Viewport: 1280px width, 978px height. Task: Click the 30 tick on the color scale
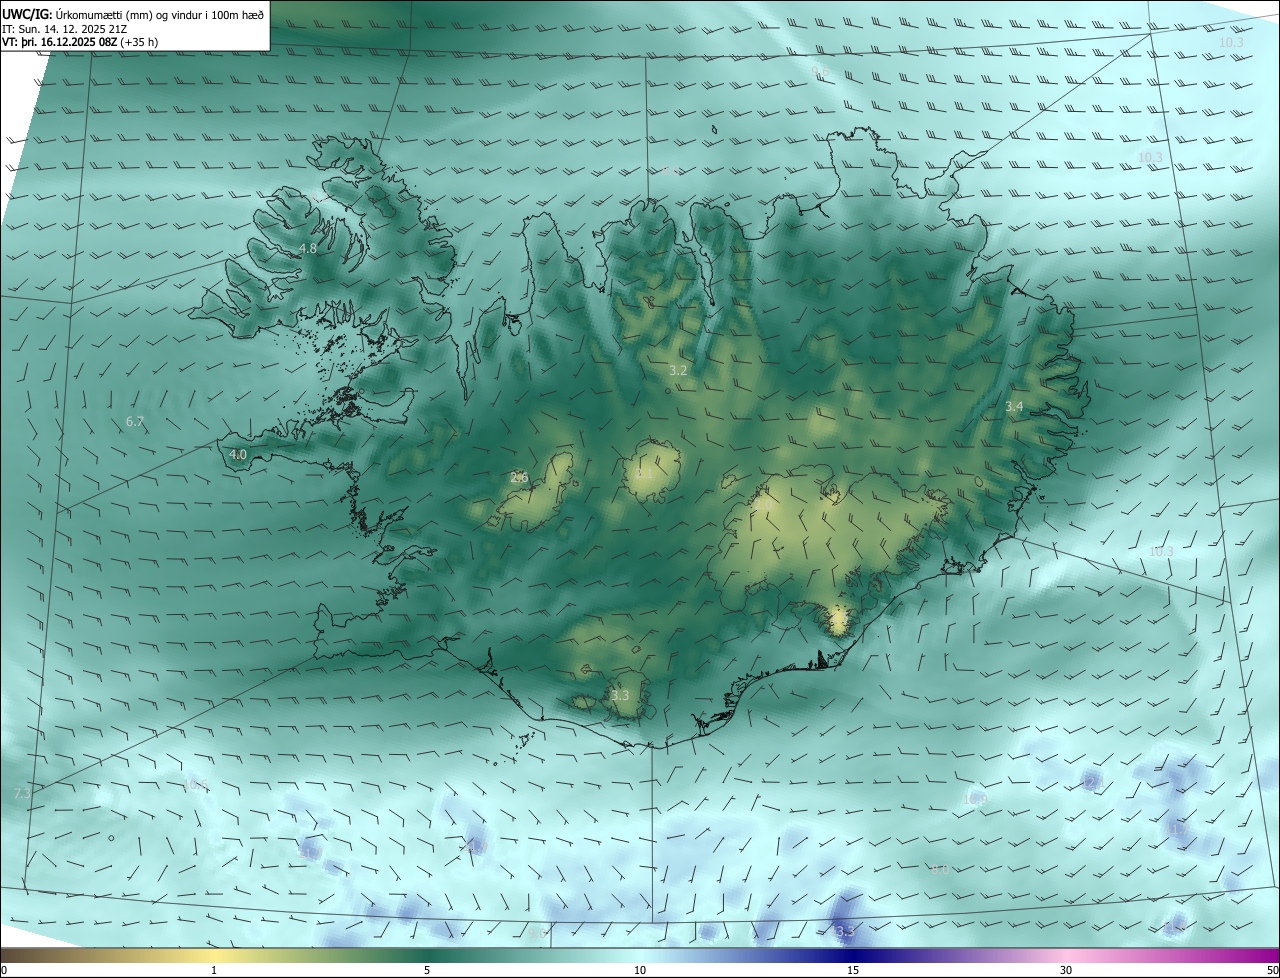point(1066,970)
